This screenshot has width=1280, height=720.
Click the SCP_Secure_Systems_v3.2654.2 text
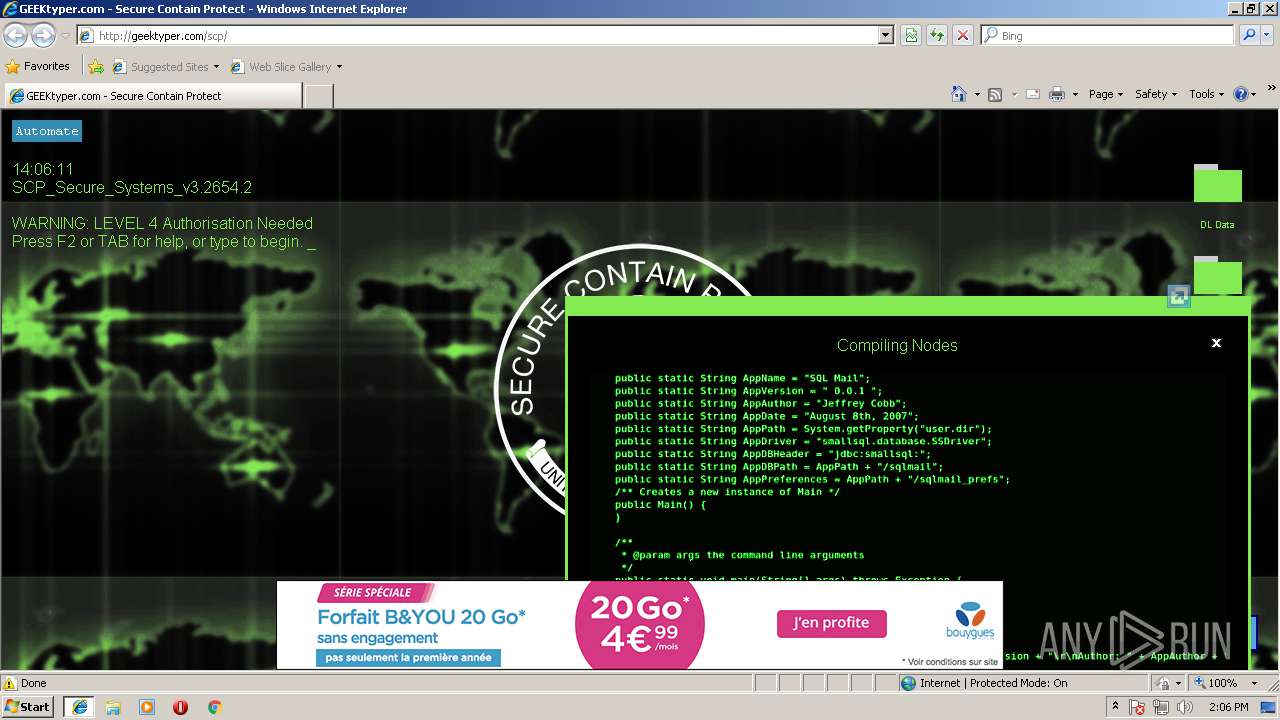(x=132, y=187)
